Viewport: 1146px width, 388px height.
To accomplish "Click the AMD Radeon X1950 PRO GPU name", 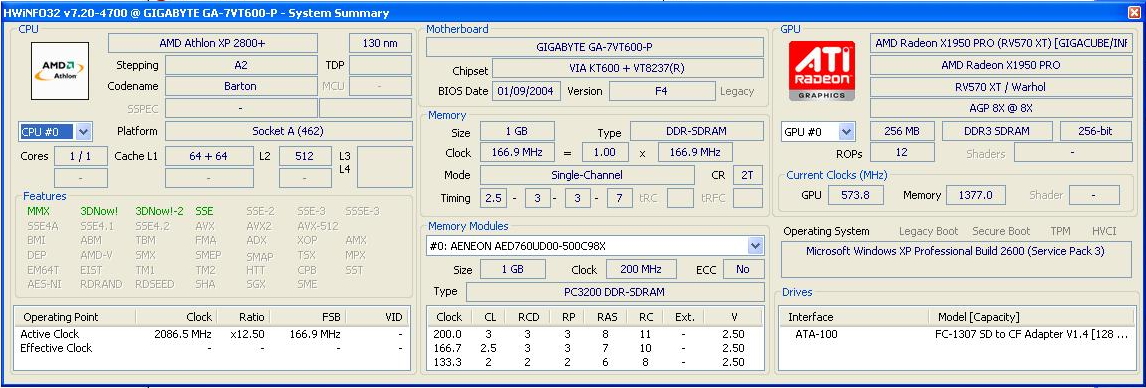I will pos(1001,65).
